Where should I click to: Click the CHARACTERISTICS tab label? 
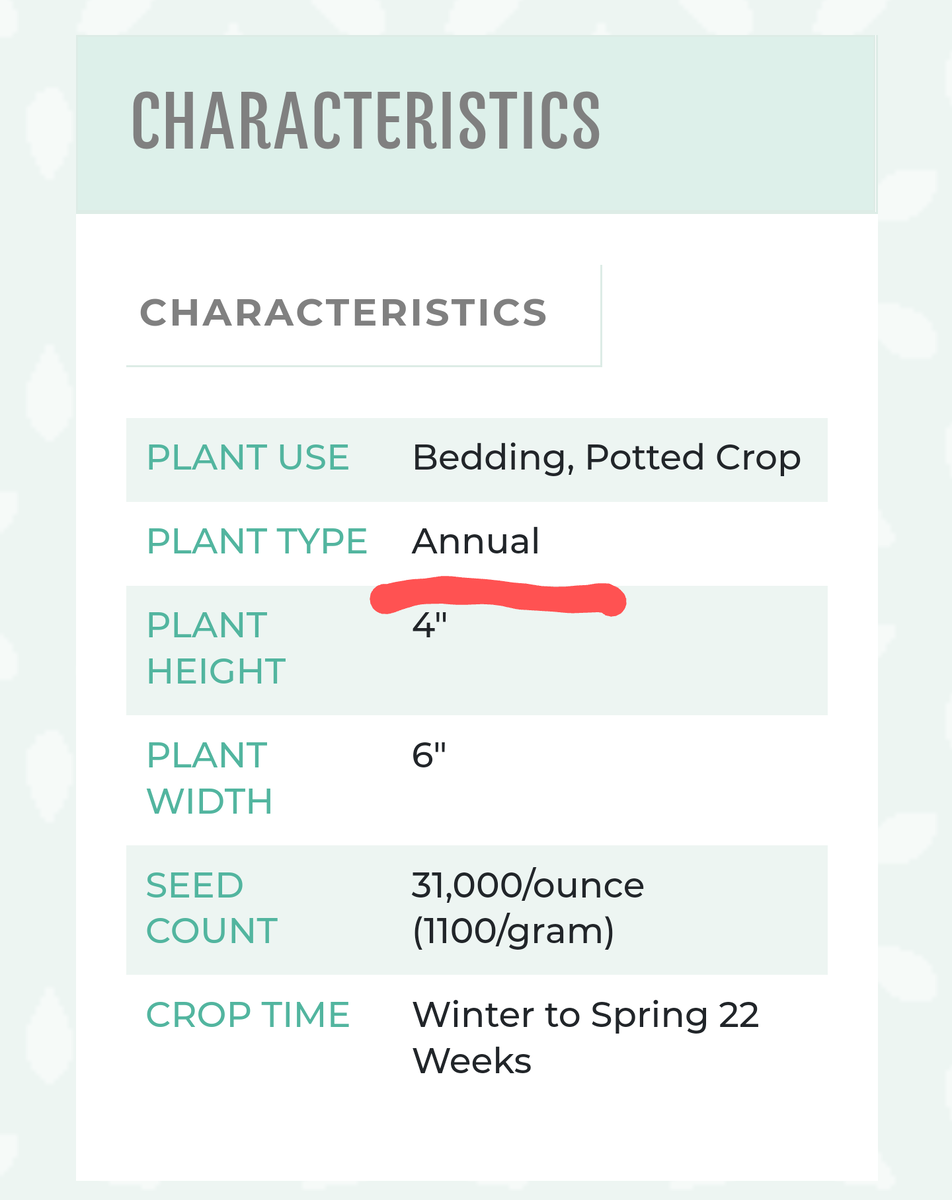pyautogui.click(x=343, y=313)
